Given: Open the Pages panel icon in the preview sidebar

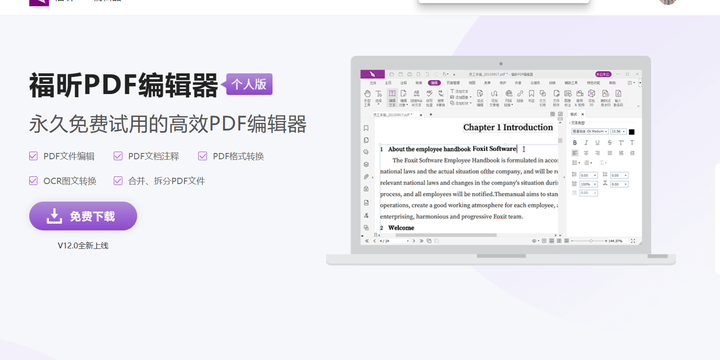Looking at the screenshot, I should (366, 140).
